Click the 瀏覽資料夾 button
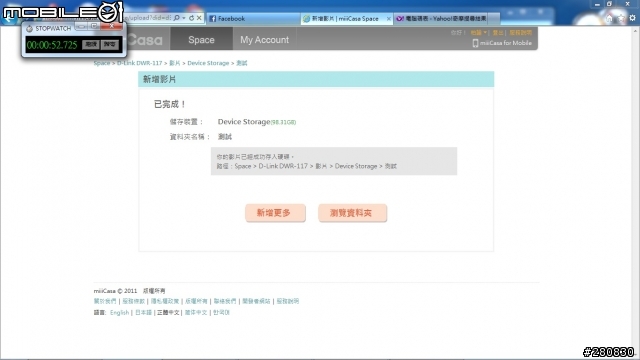 (x=352, y=213)
